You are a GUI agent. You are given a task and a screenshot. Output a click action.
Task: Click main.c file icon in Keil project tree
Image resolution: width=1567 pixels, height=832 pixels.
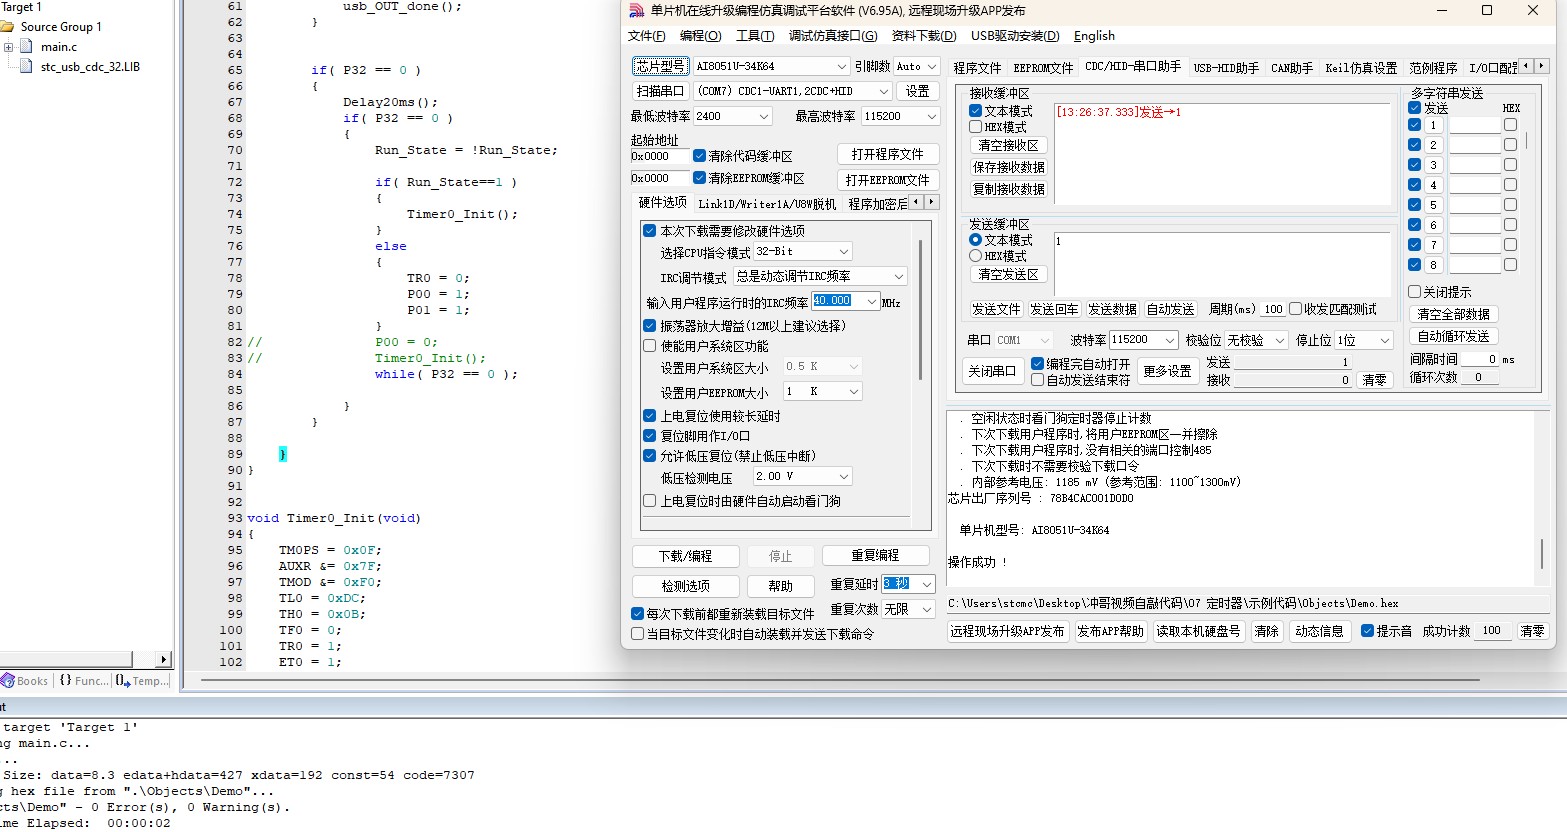(x=27, y=47)
